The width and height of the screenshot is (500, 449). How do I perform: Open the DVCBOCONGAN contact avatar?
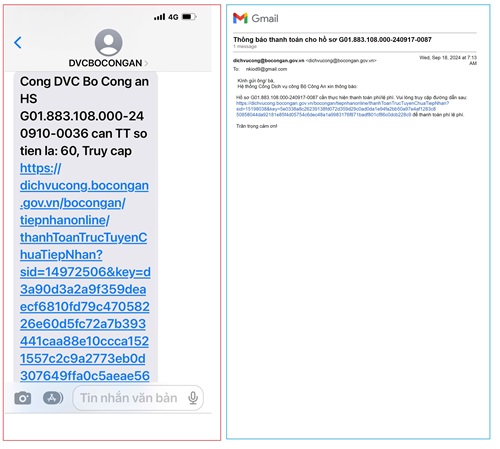coord(108,42)
